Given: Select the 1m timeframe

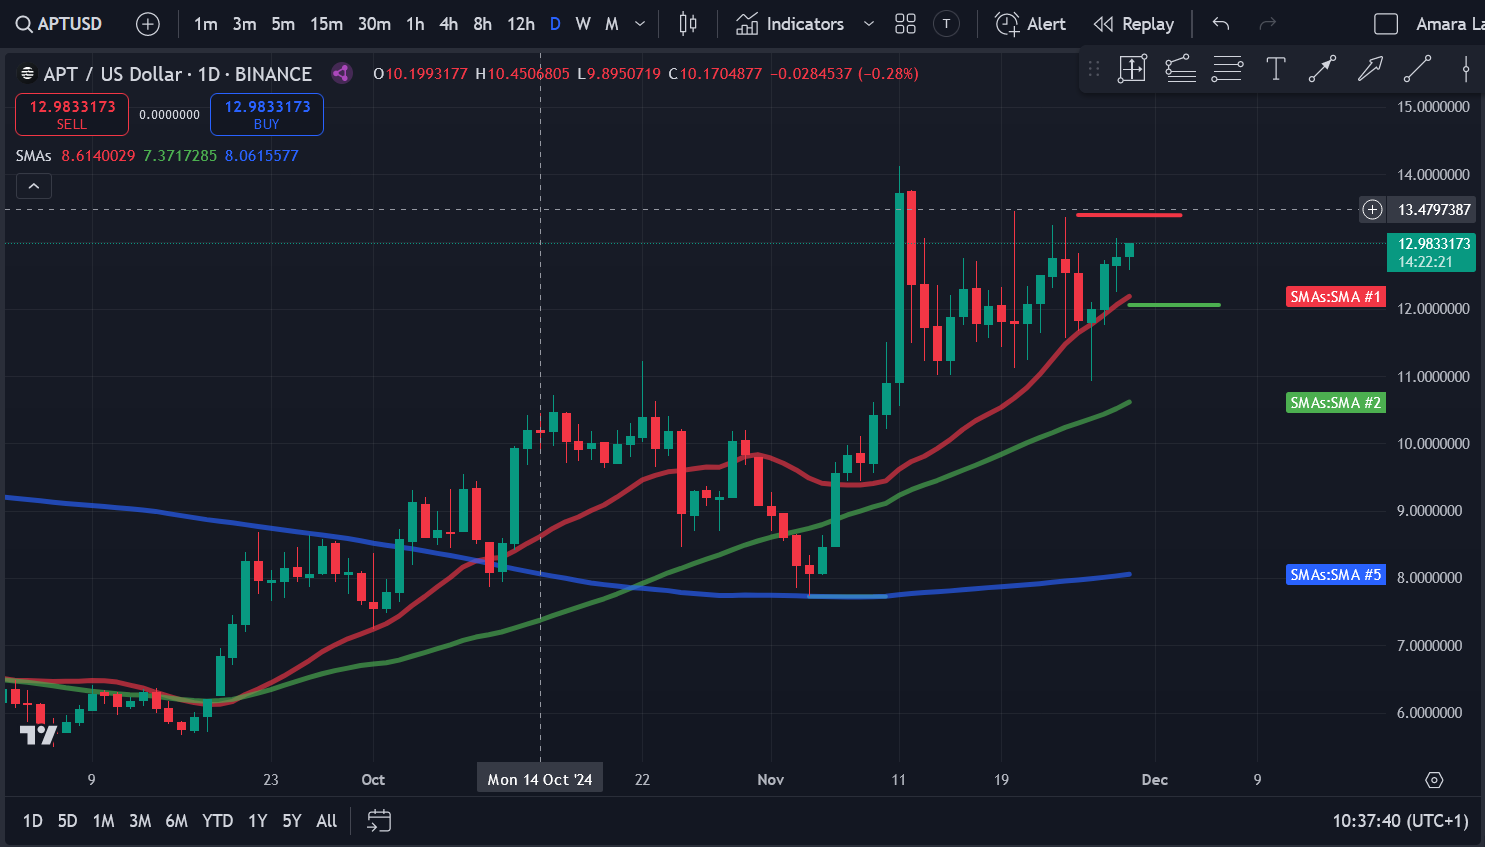Looking at the screenshot, I should pos(206,24).
